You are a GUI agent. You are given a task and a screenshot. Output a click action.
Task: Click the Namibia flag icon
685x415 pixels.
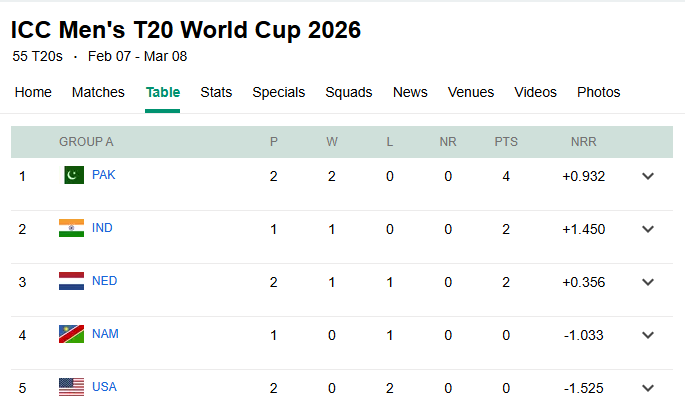click(72, 334)
